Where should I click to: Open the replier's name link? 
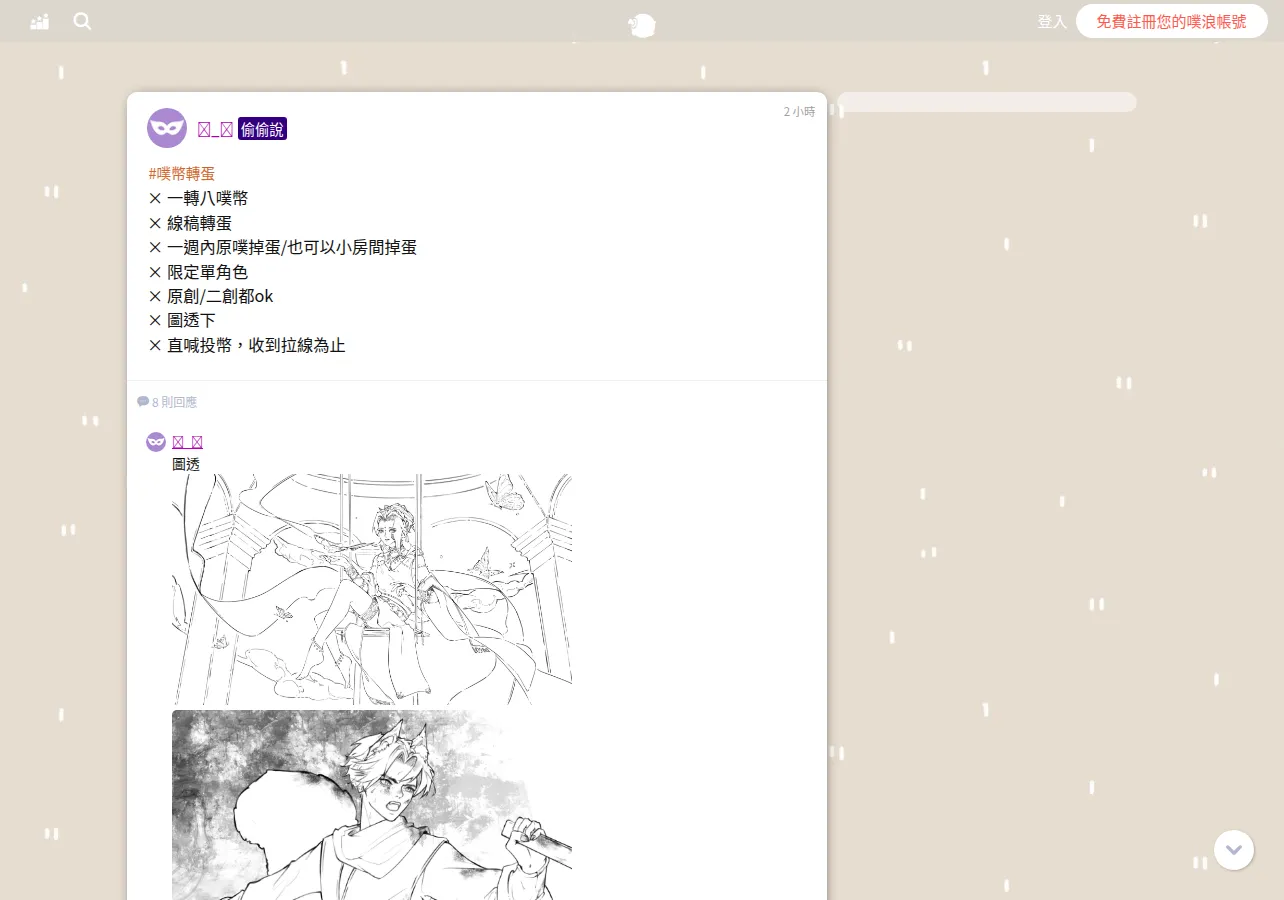click(x=188, y=442)
